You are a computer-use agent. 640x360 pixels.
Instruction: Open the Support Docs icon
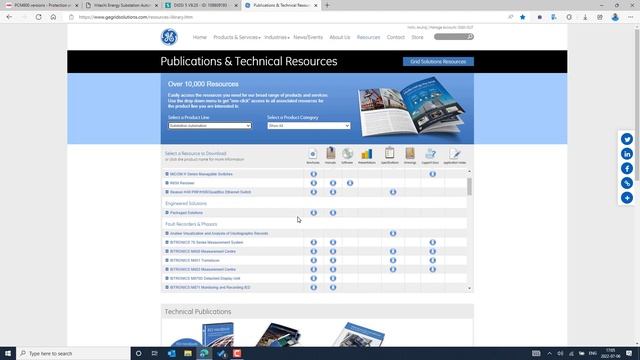pos(430,153)
